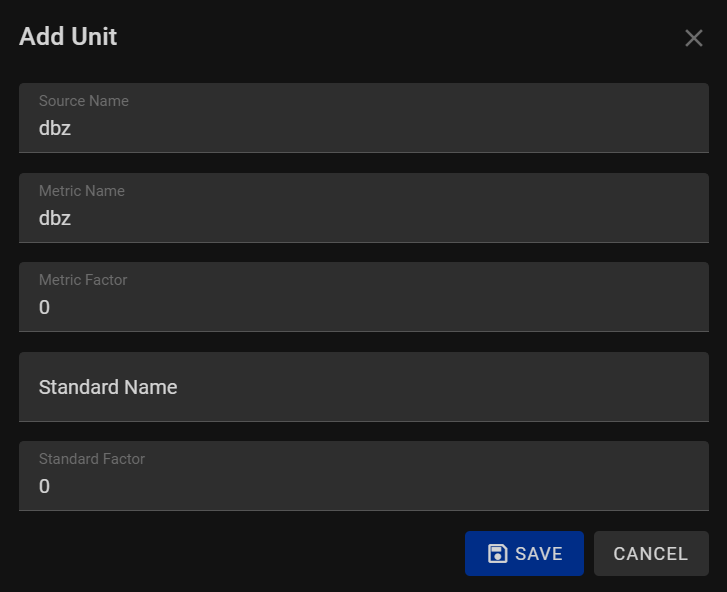Click the Source Name input field
This screenshot has height=592, width=727.
coord(364,118)
